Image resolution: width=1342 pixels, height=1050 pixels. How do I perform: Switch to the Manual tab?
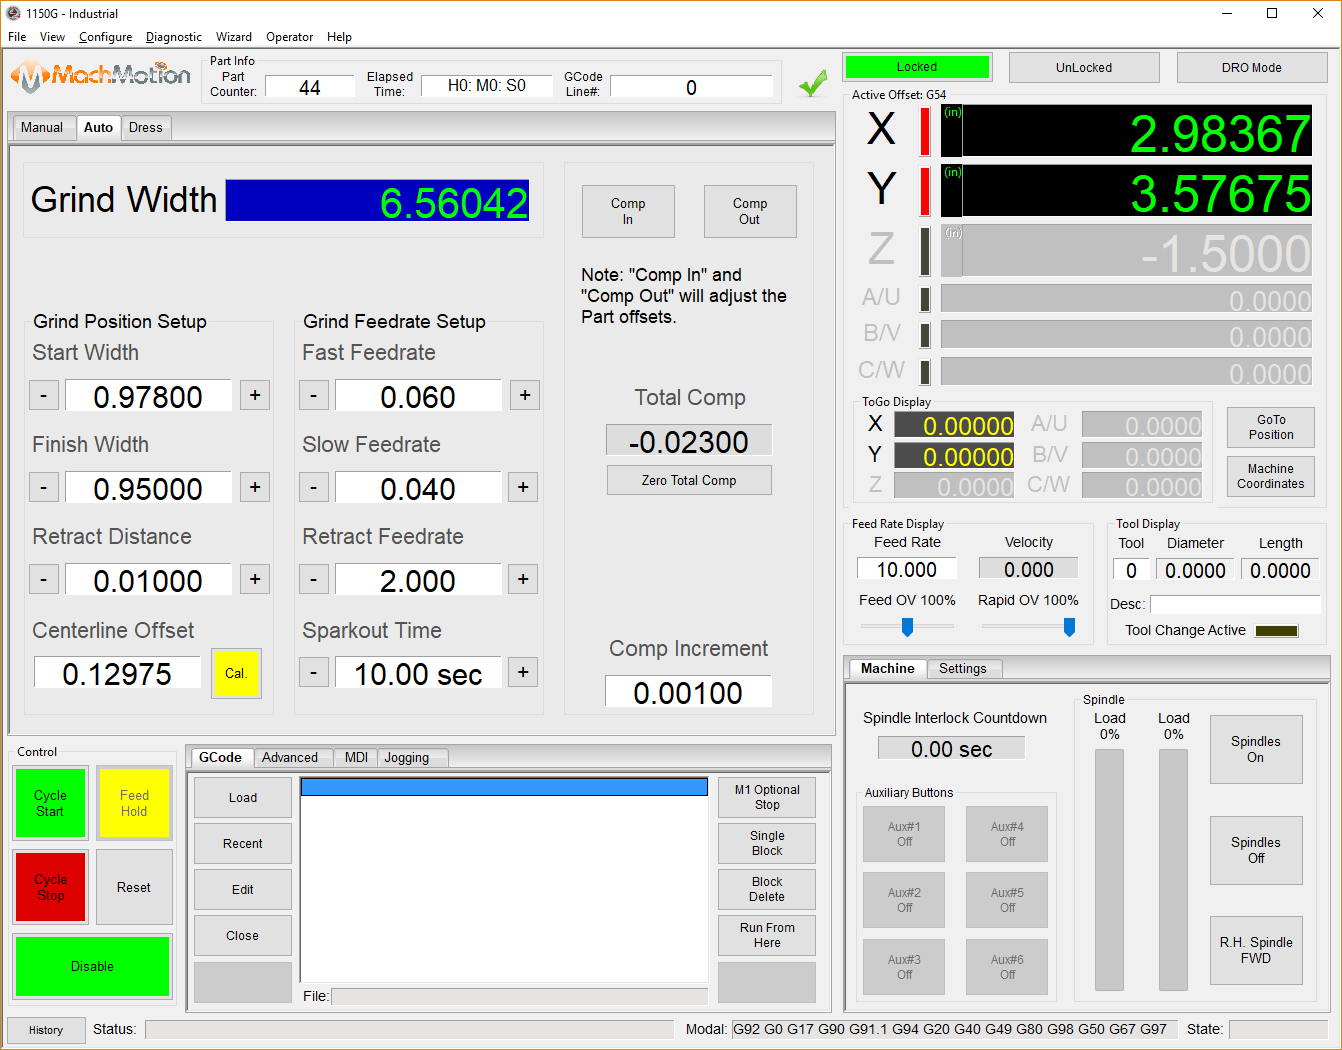42,128
